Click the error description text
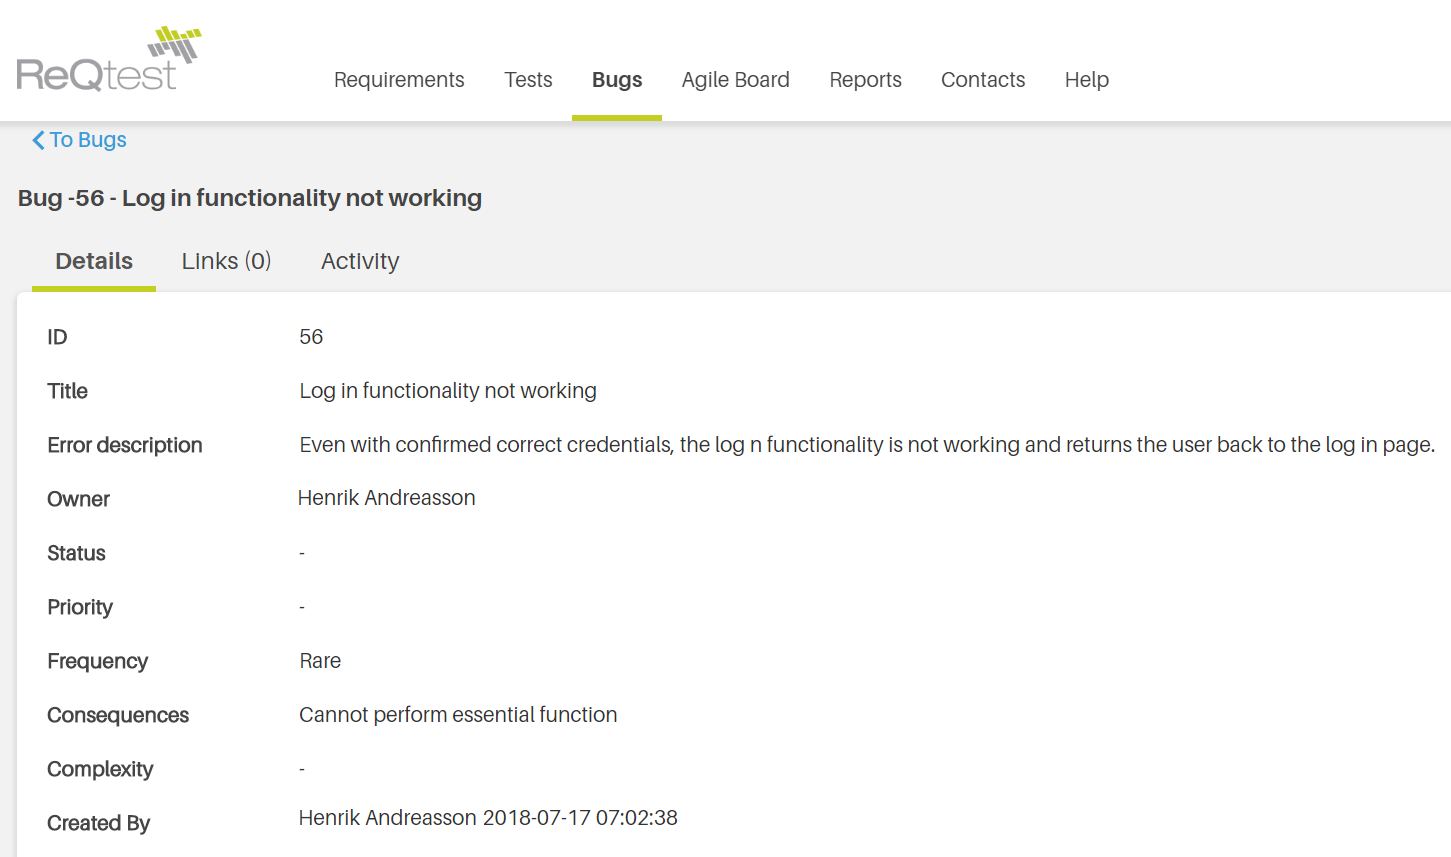This screenshot has width=1451, height=857. coord(867,445)
